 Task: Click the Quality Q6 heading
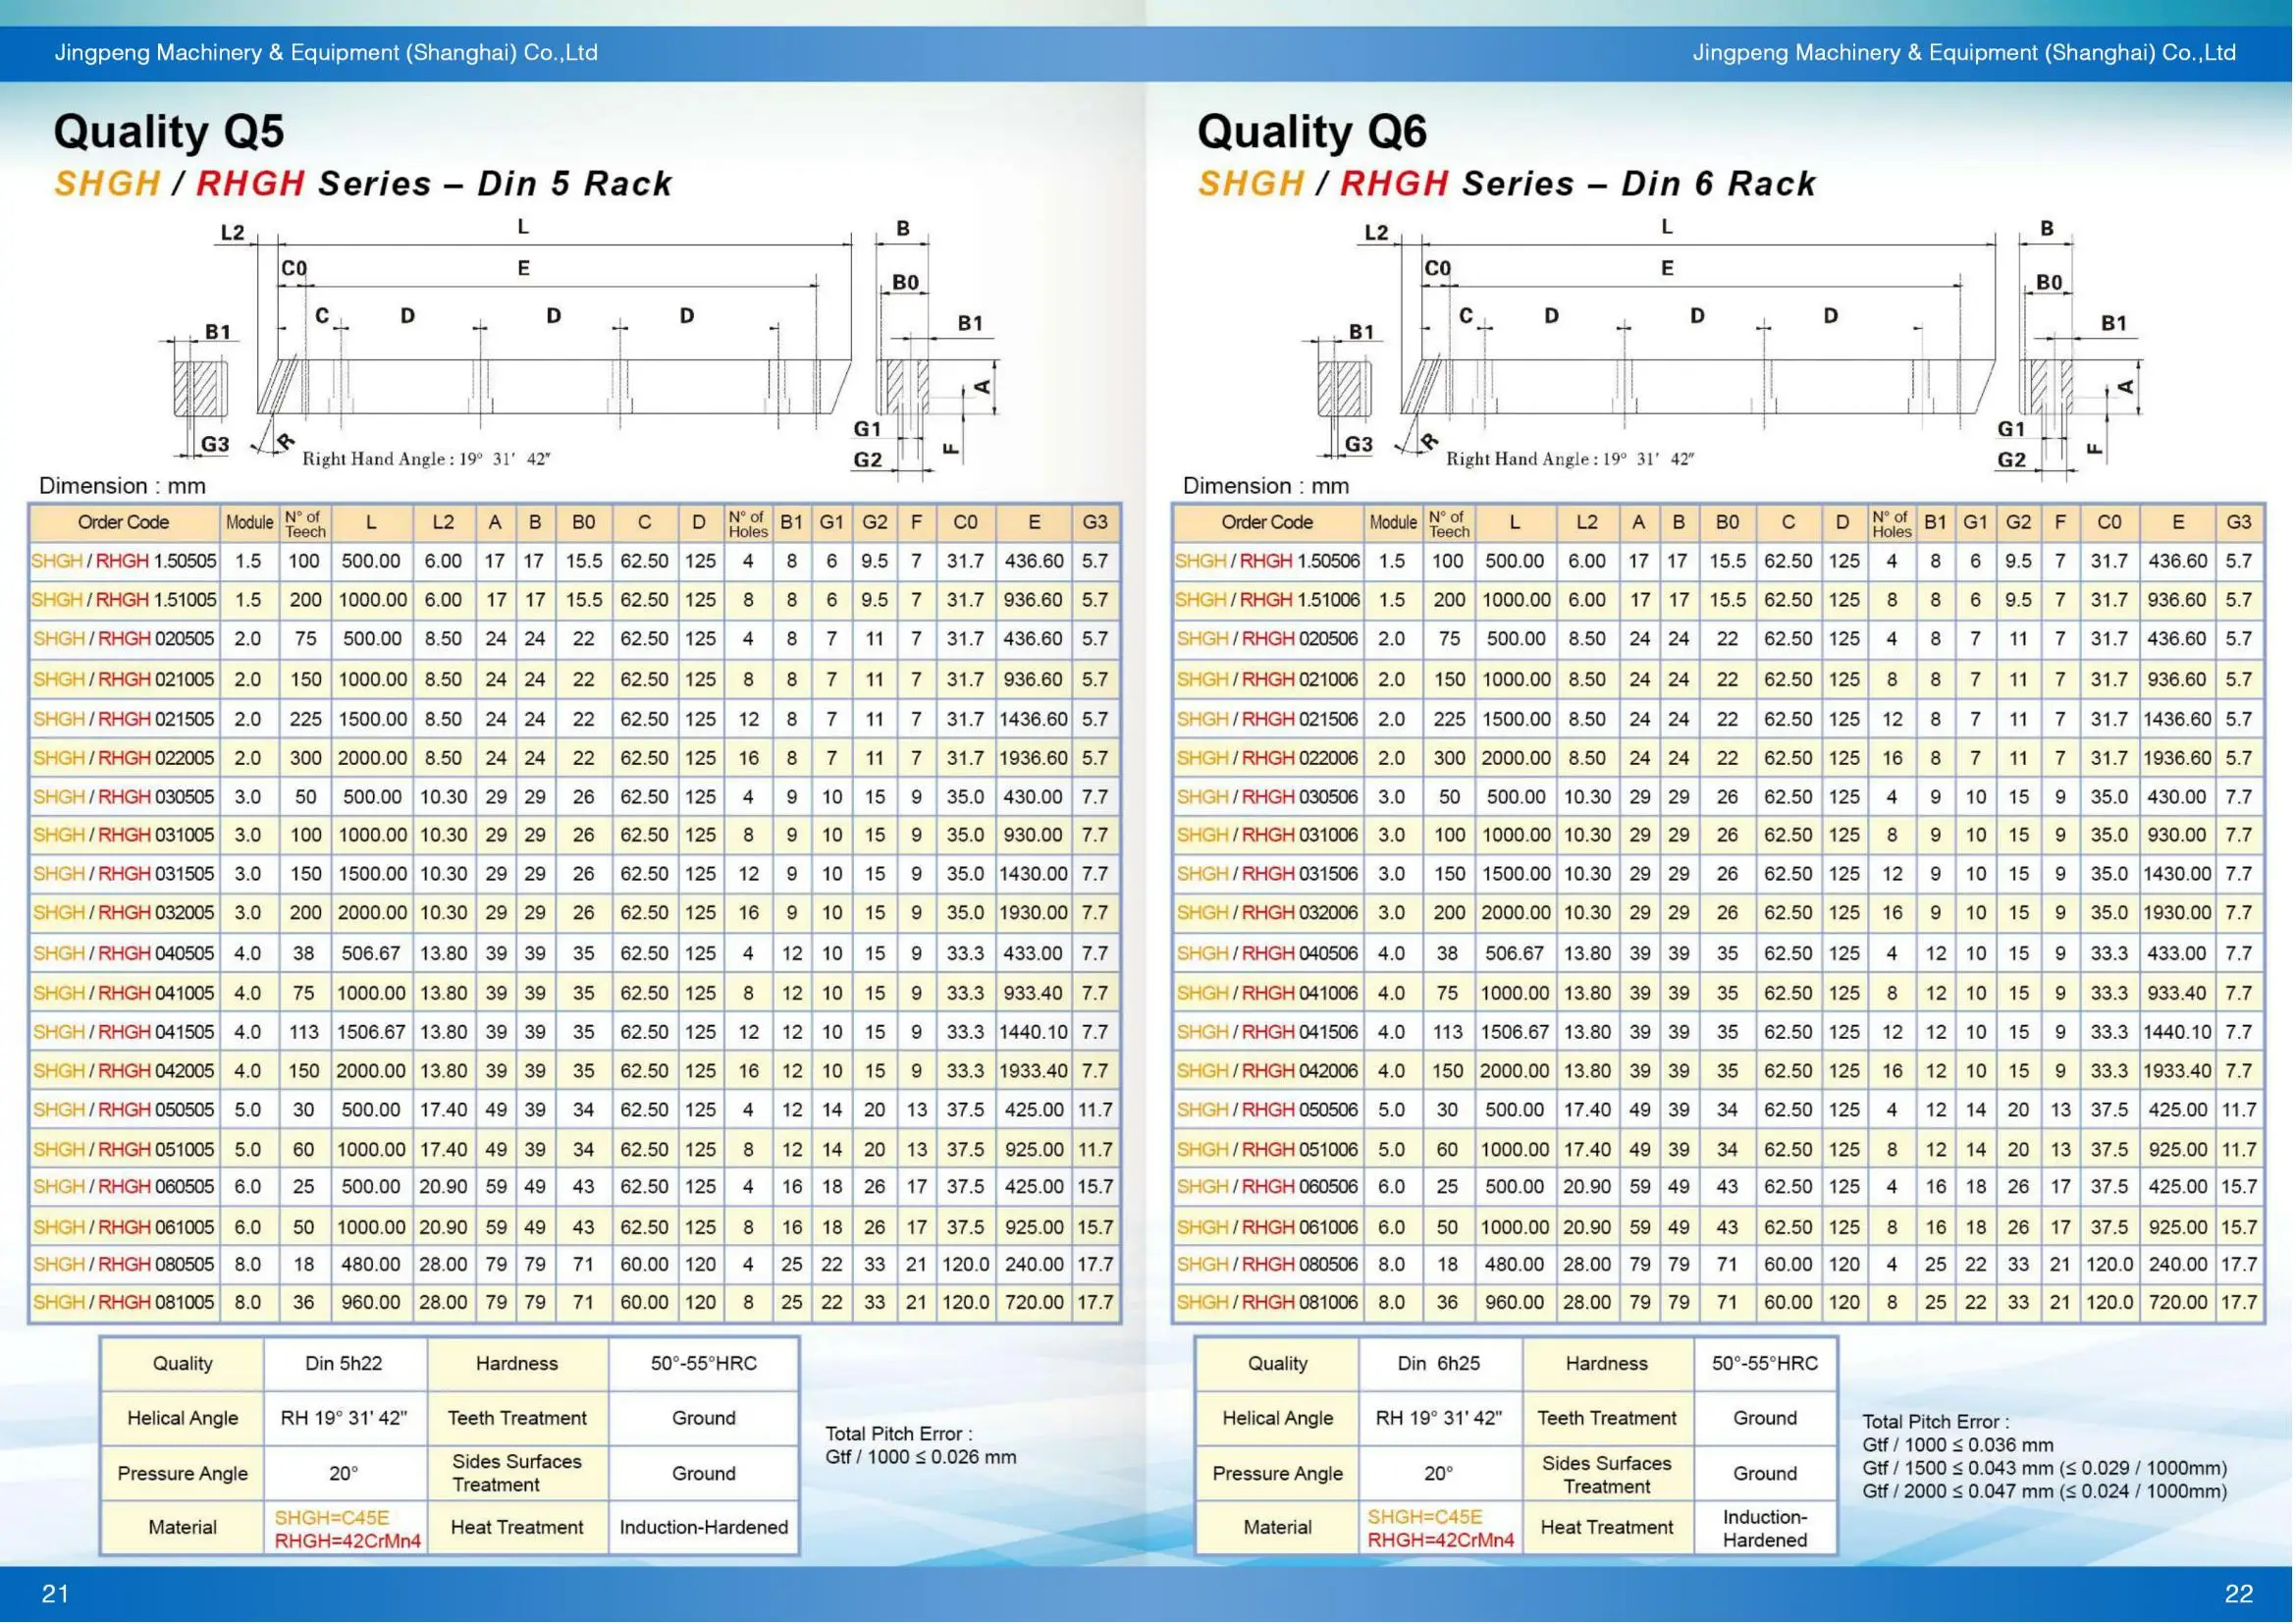click(x=1312, y=132)
